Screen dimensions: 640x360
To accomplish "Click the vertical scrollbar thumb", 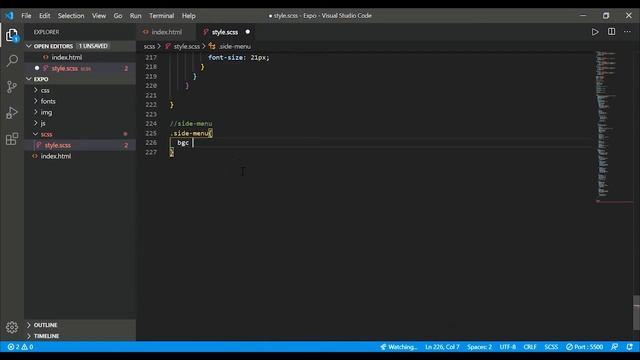I will (x=636, y=313).
